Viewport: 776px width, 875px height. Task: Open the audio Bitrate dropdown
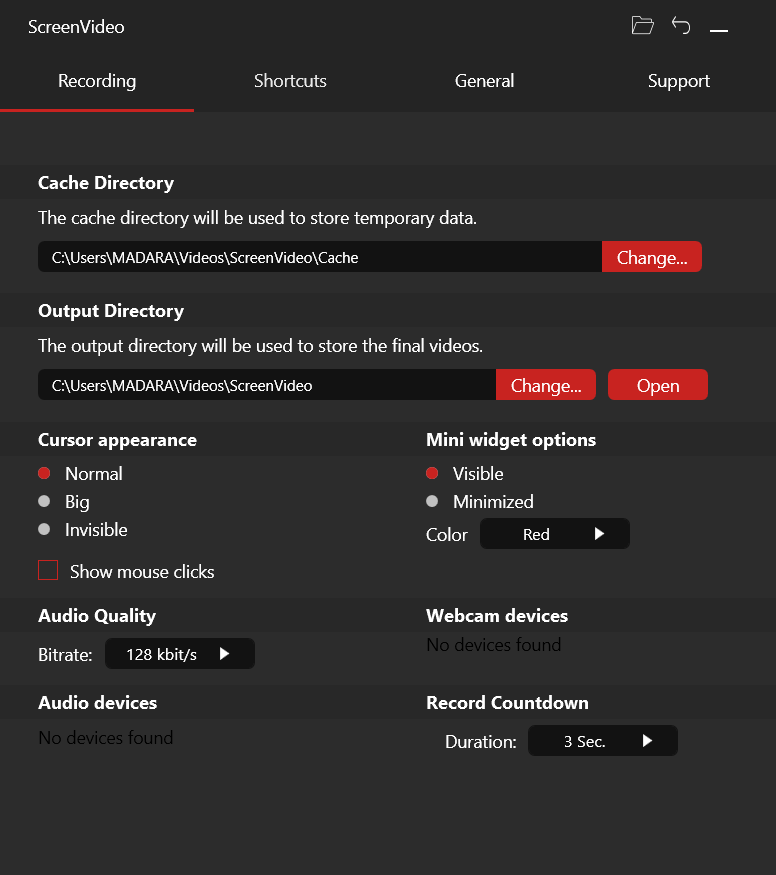tap(180, 654)
